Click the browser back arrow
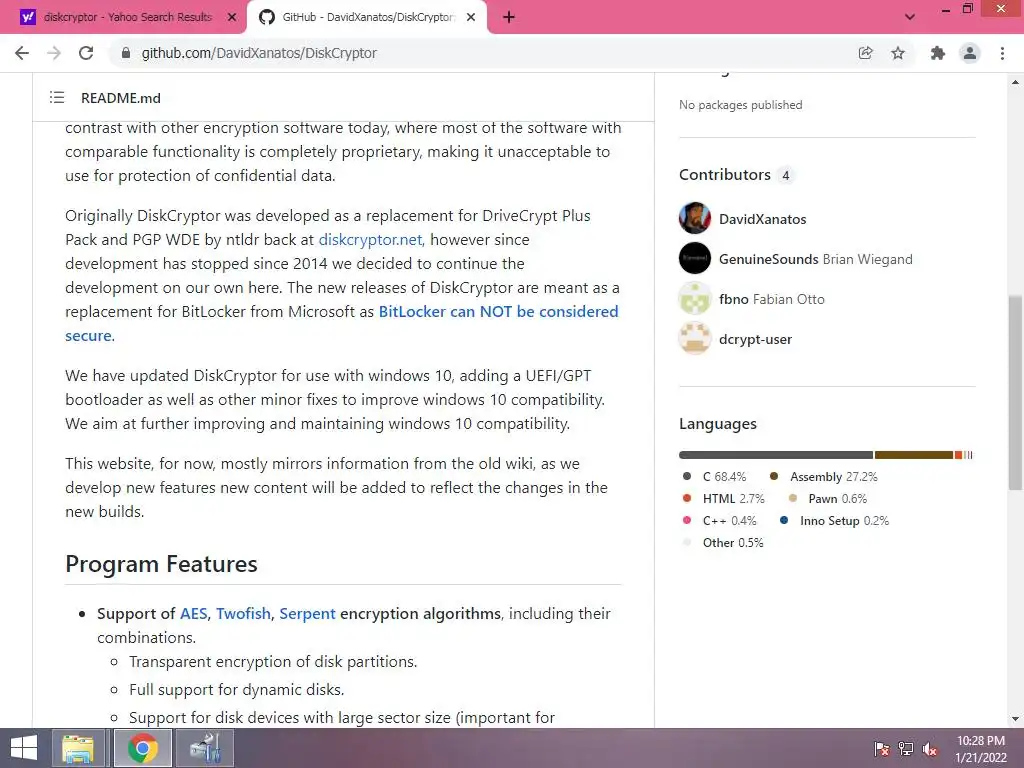This screenshot has height=768, width=1024. tap(22, 53)
